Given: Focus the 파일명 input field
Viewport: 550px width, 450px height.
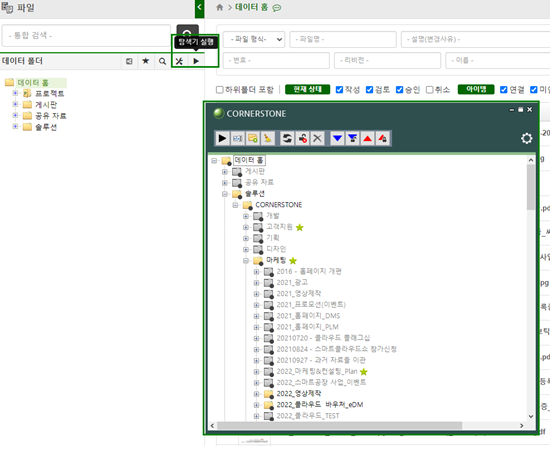Looking at the screenshot, I should pos(343,39).
